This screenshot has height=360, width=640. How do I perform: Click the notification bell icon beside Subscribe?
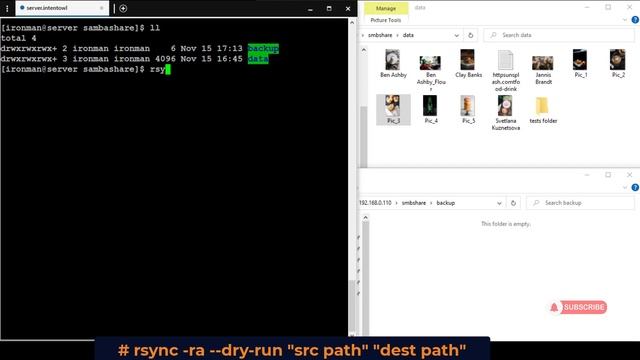click(x=554, y=307)
